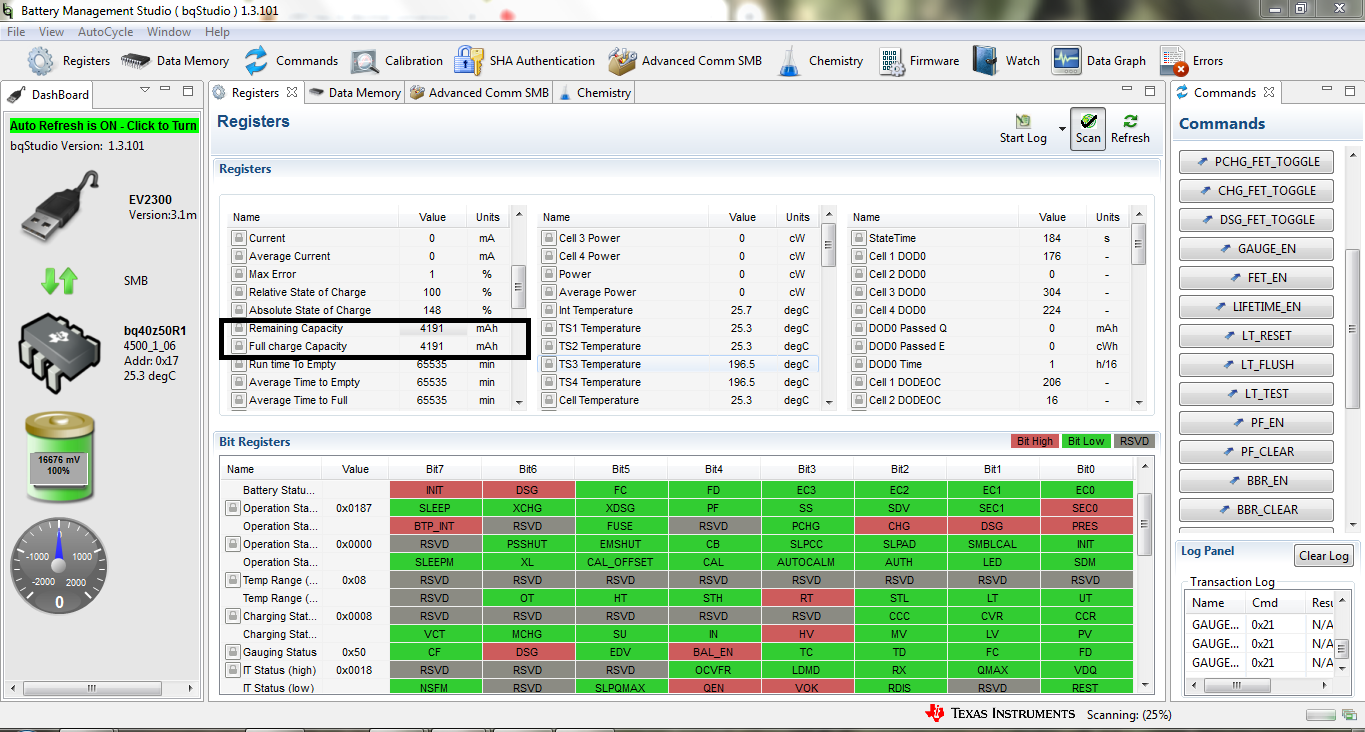Open the View menu
This screenshot has height=732, width=1365.
[51, 32]
